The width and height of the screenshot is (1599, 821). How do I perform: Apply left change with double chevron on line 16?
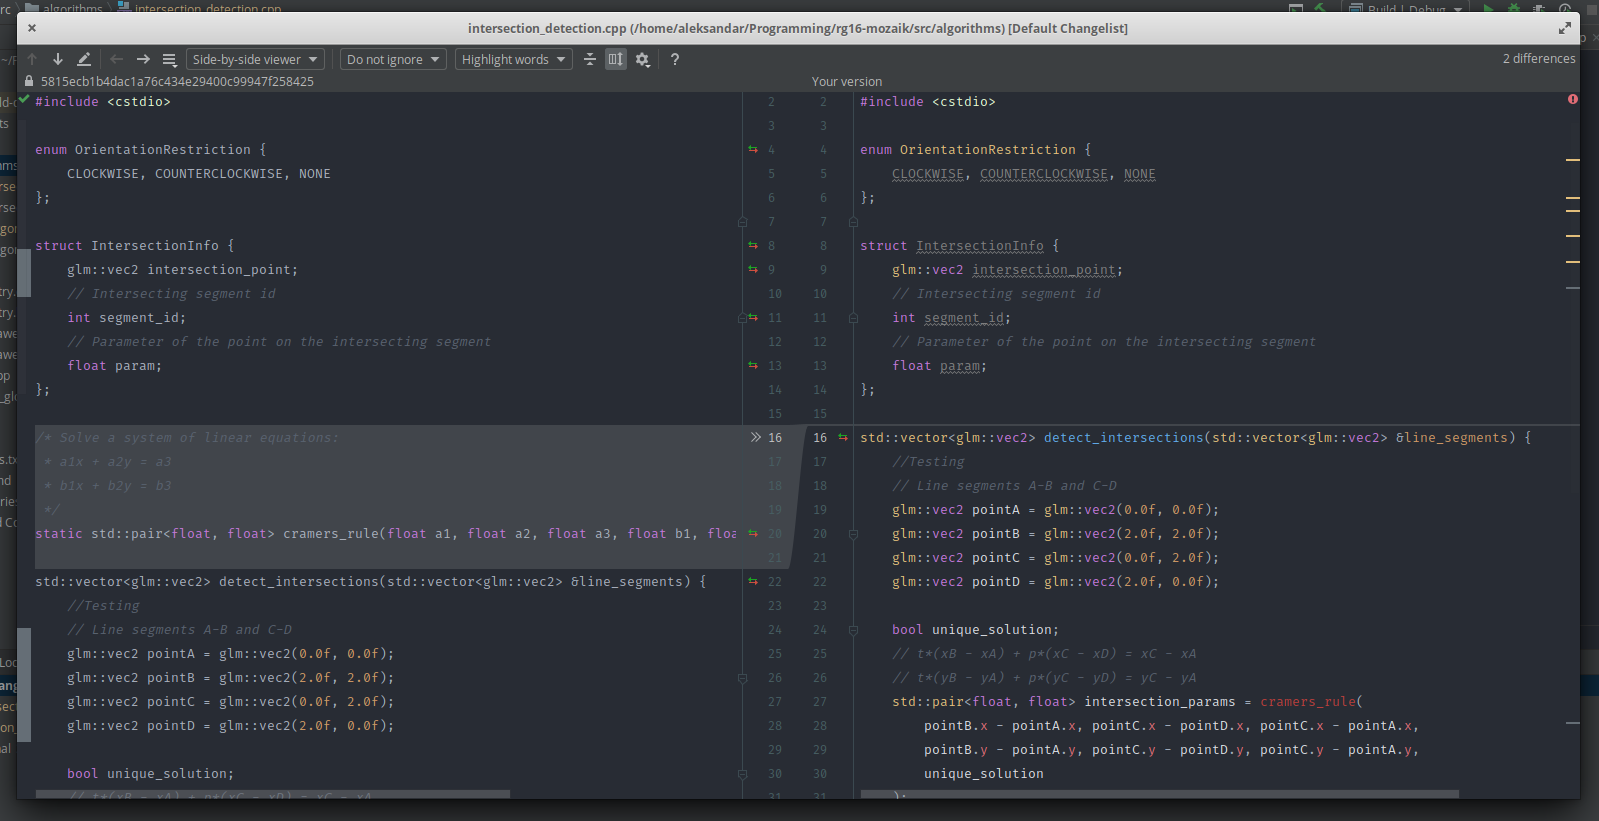pos(756,438)
